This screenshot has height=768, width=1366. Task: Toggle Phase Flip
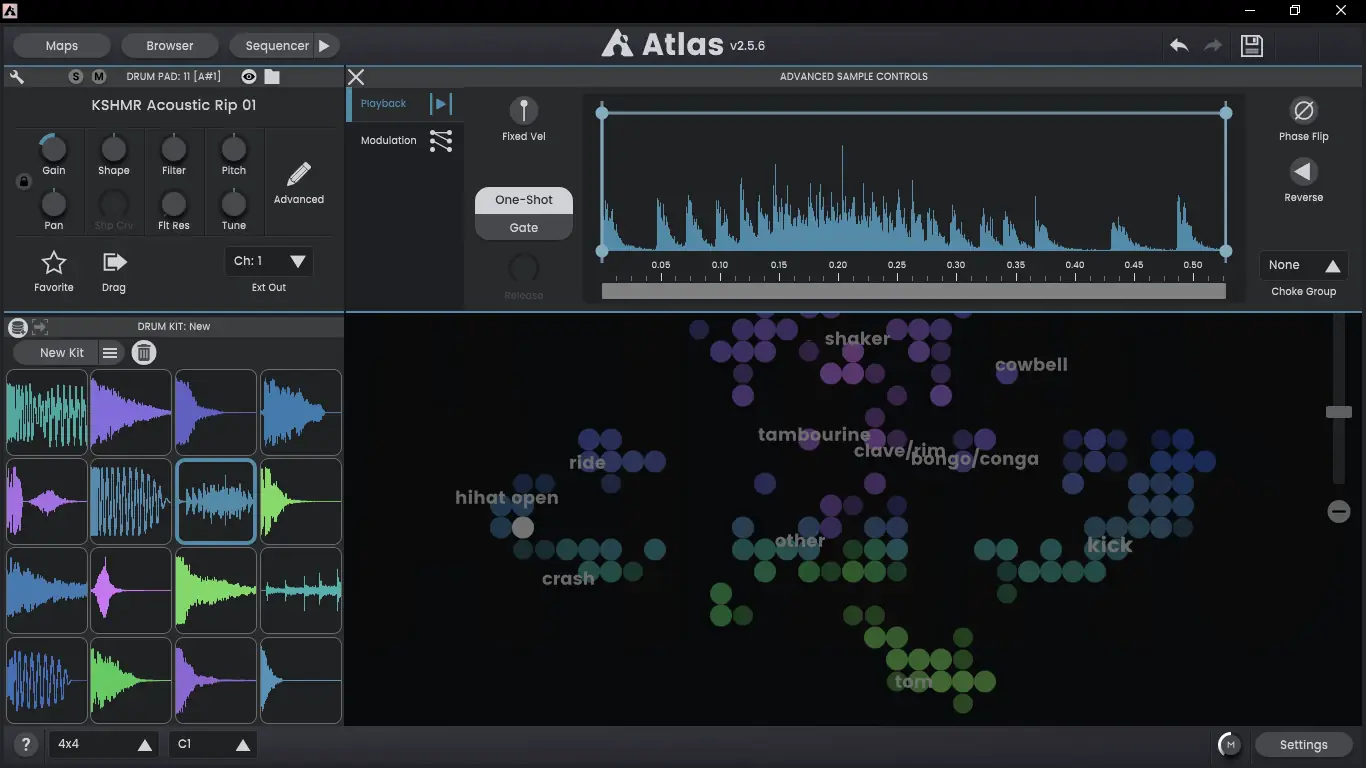pos(1304,110)
